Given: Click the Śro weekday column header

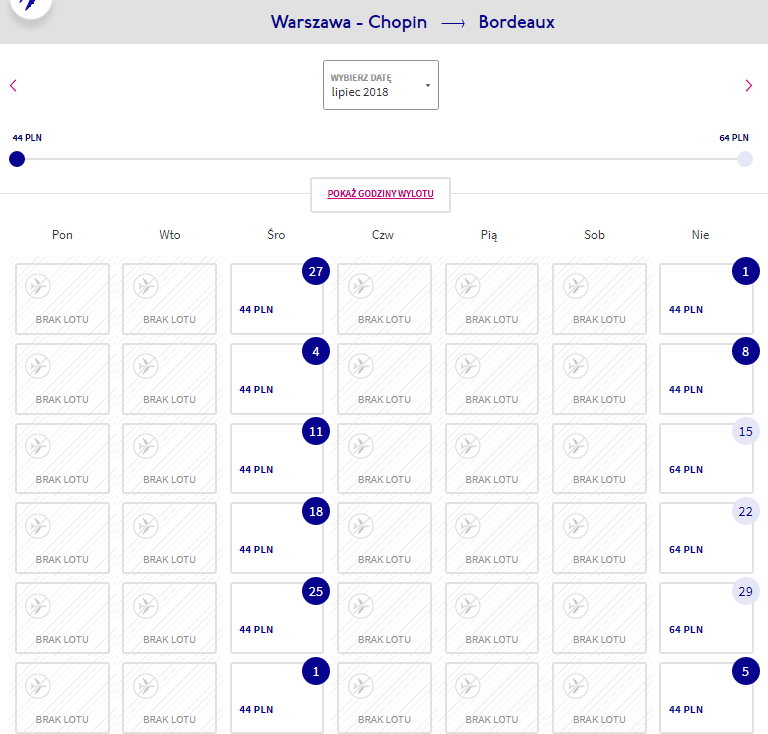Looking at the screenshot, I should coord(276,235).
